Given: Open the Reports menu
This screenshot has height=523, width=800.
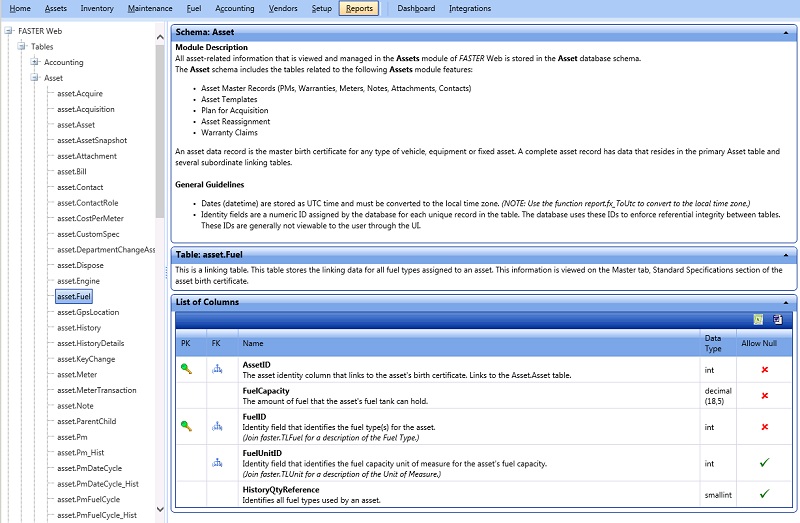Looking at the screenshot, I should click(x=359, y=8).
